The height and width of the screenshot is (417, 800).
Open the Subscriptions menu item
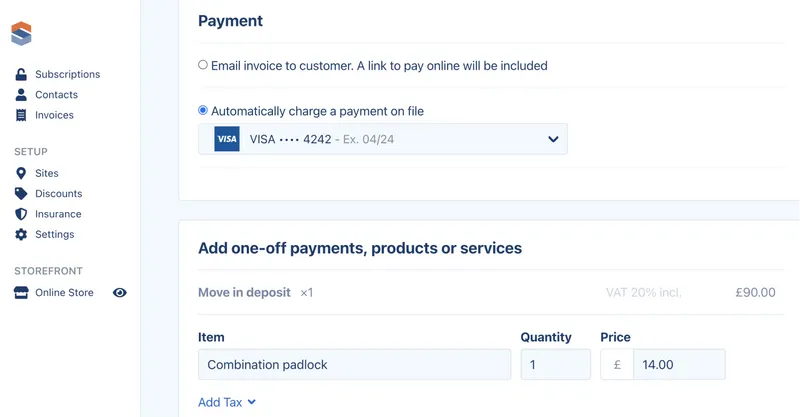pos(67,75)
